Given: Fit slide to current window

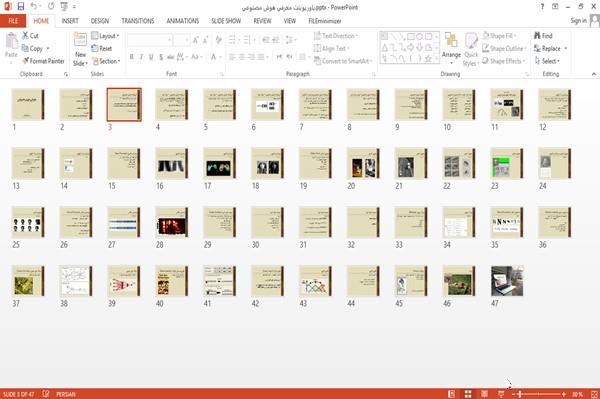Looking at the screenshot, I should (594, 394).
